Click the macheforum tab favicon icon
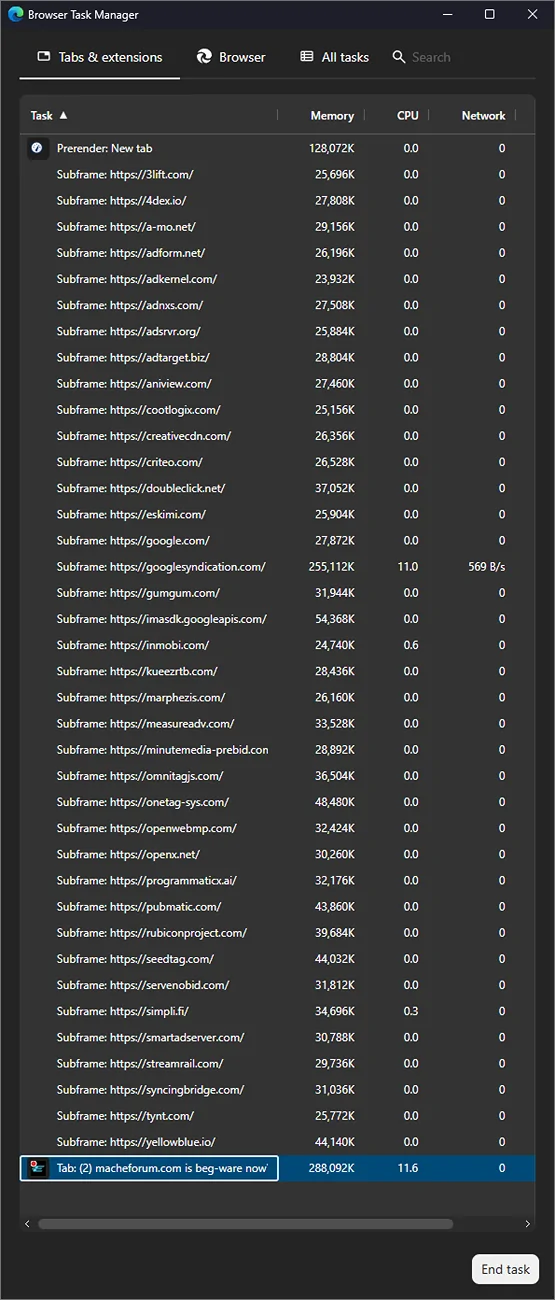The height and width of the screenshot is (1300, 555). point(38,1168)
